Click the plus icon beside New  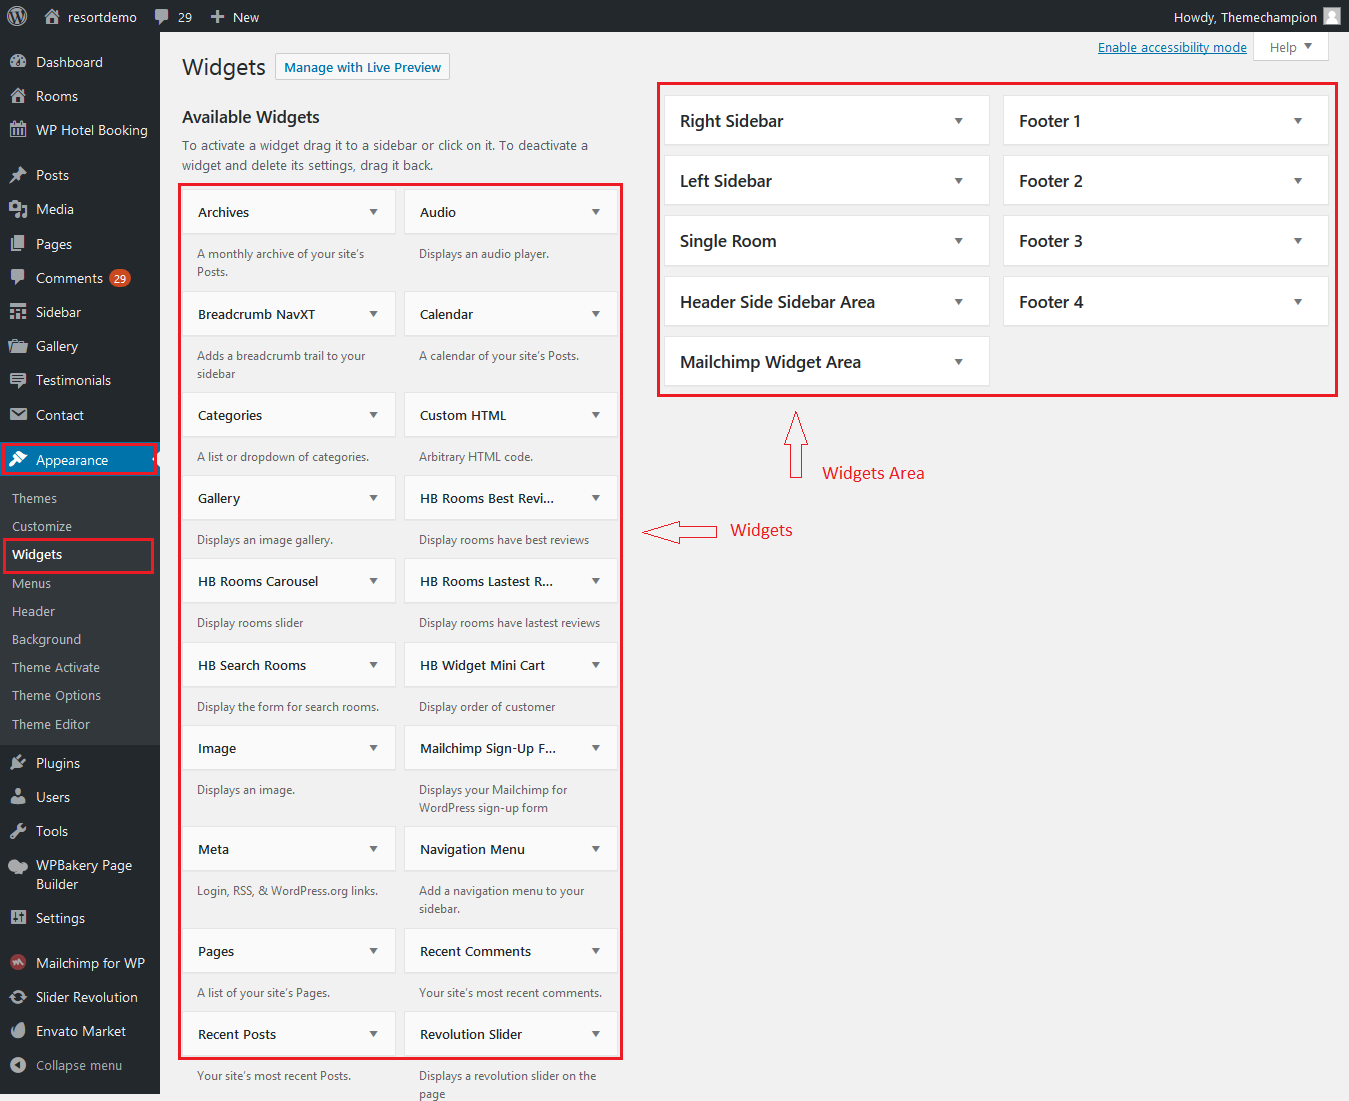coord(217,17)
